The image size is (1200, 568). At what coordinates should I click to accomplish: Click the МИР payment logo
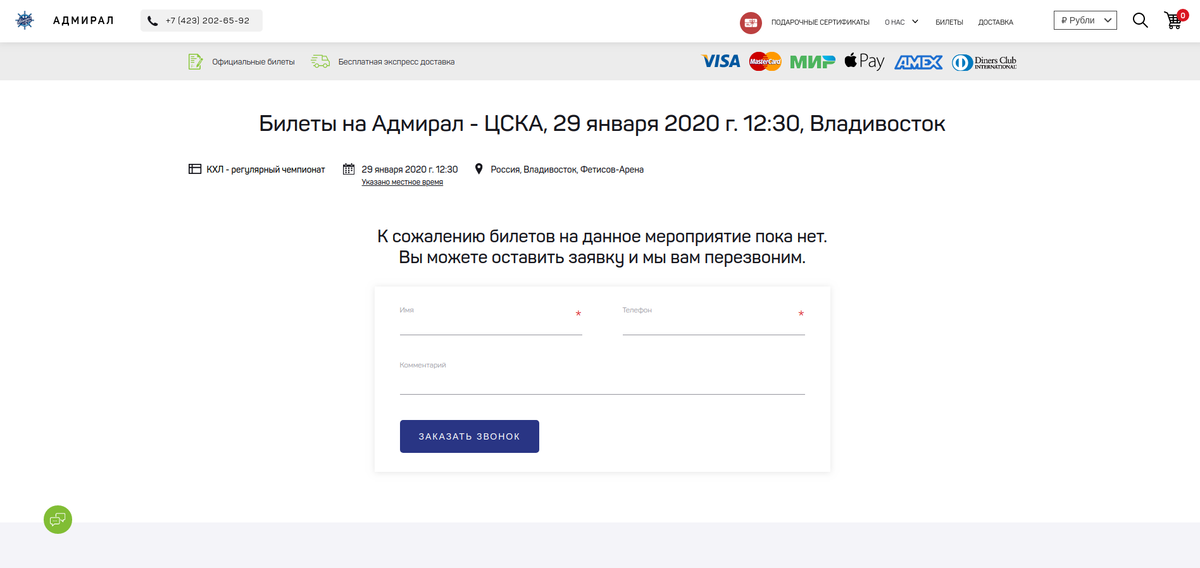click(x=812, y=62)
